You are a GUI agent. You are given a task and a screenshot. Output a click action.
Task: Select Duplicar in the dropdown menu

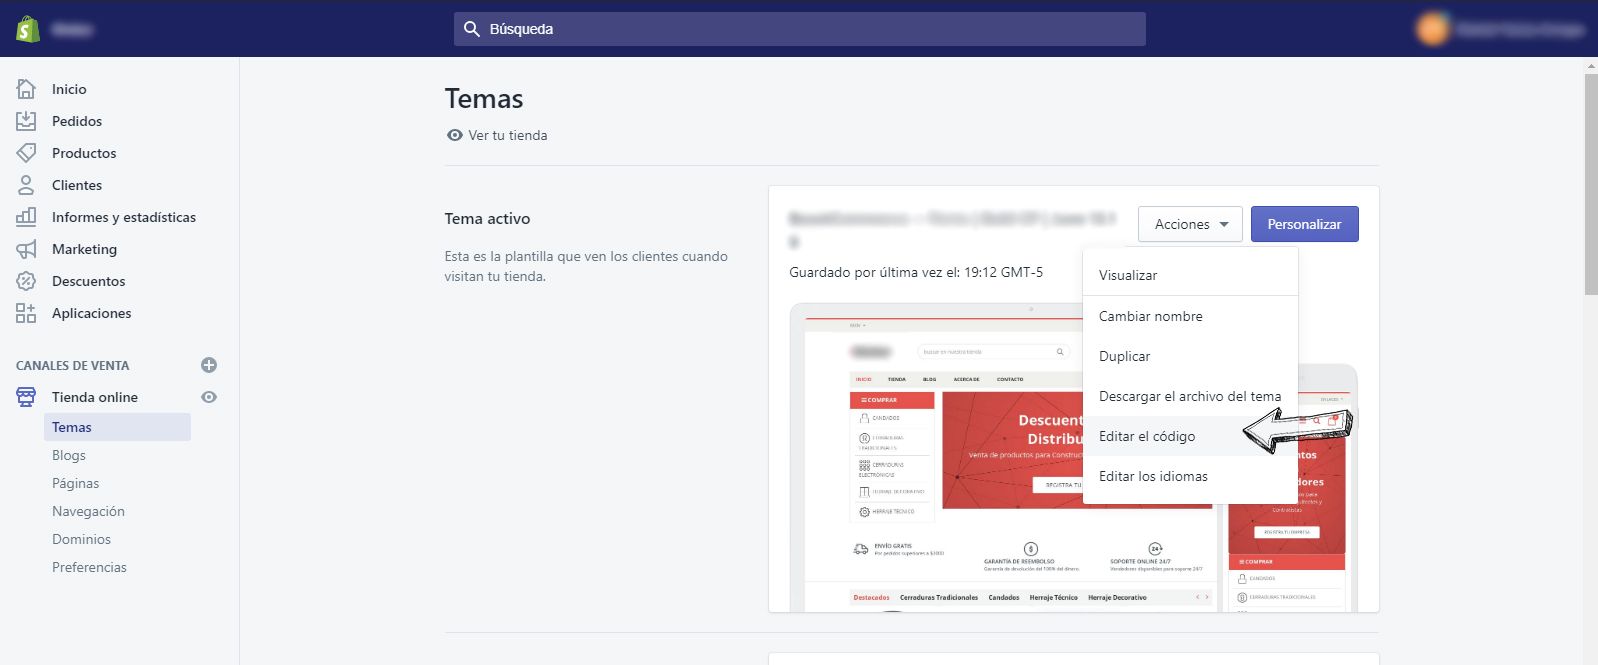(x=1190, y=356)
